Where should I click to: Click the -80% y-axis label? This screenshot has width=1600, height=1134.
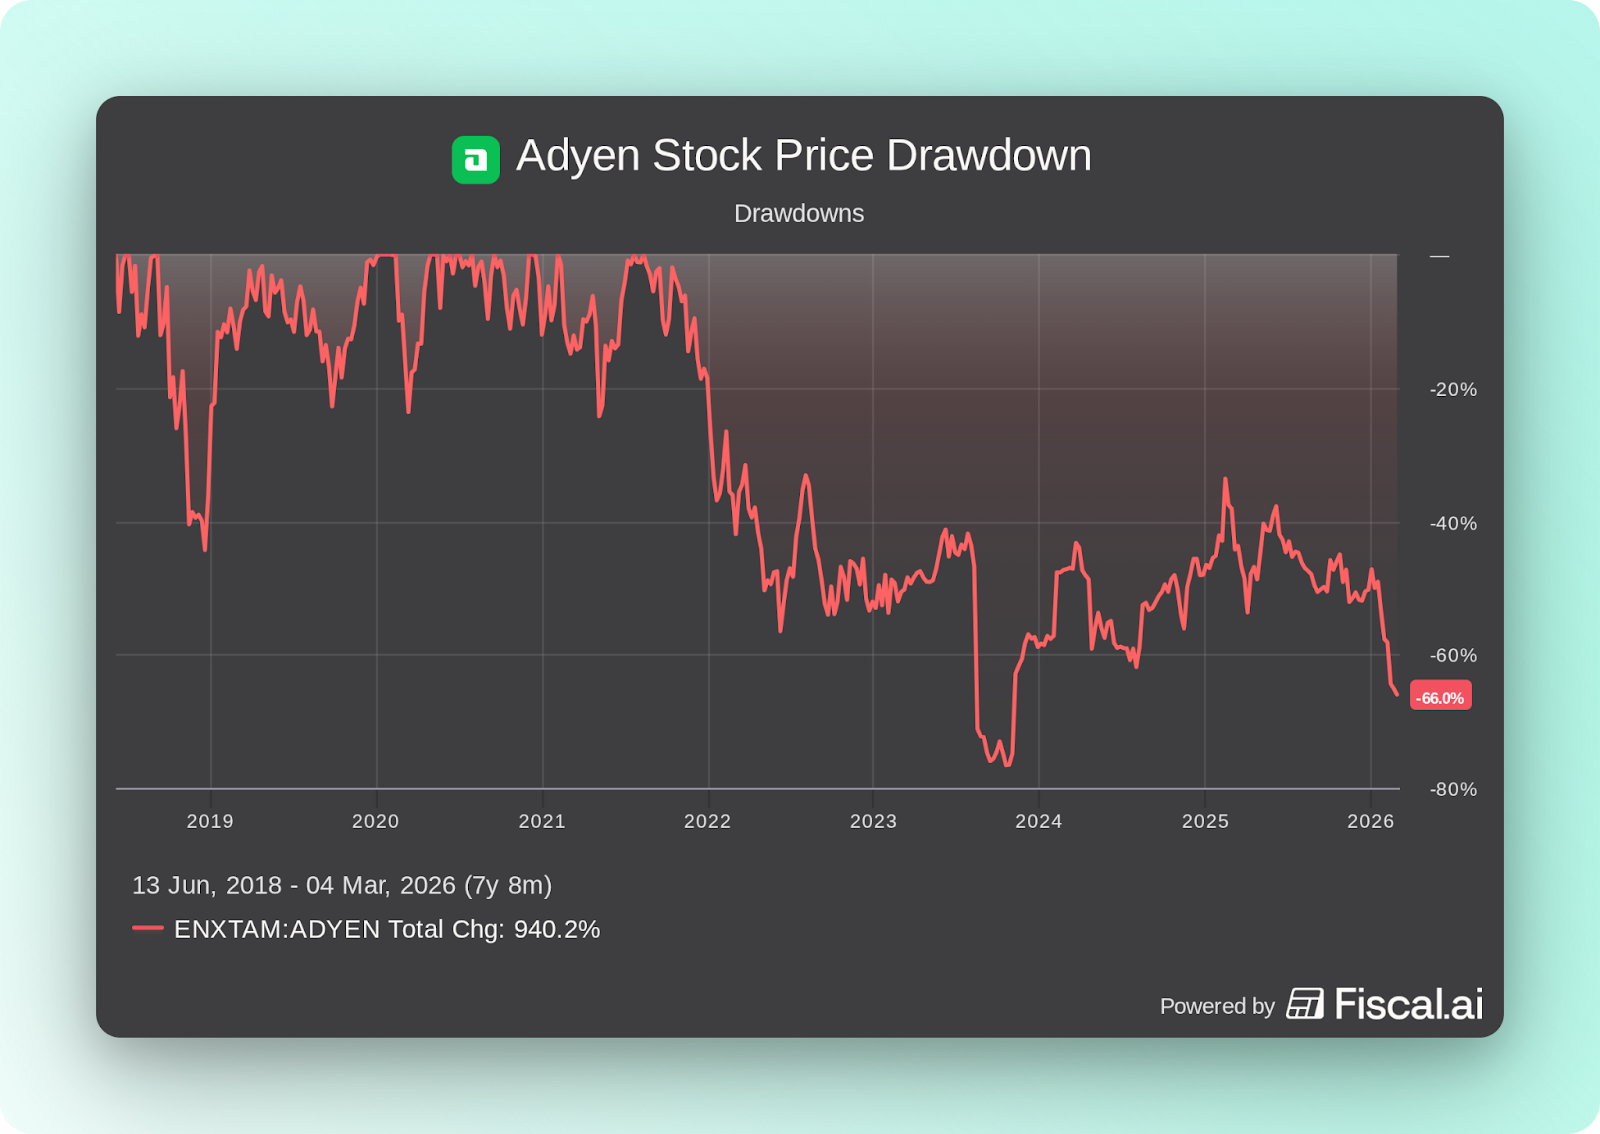(1453, 789)
